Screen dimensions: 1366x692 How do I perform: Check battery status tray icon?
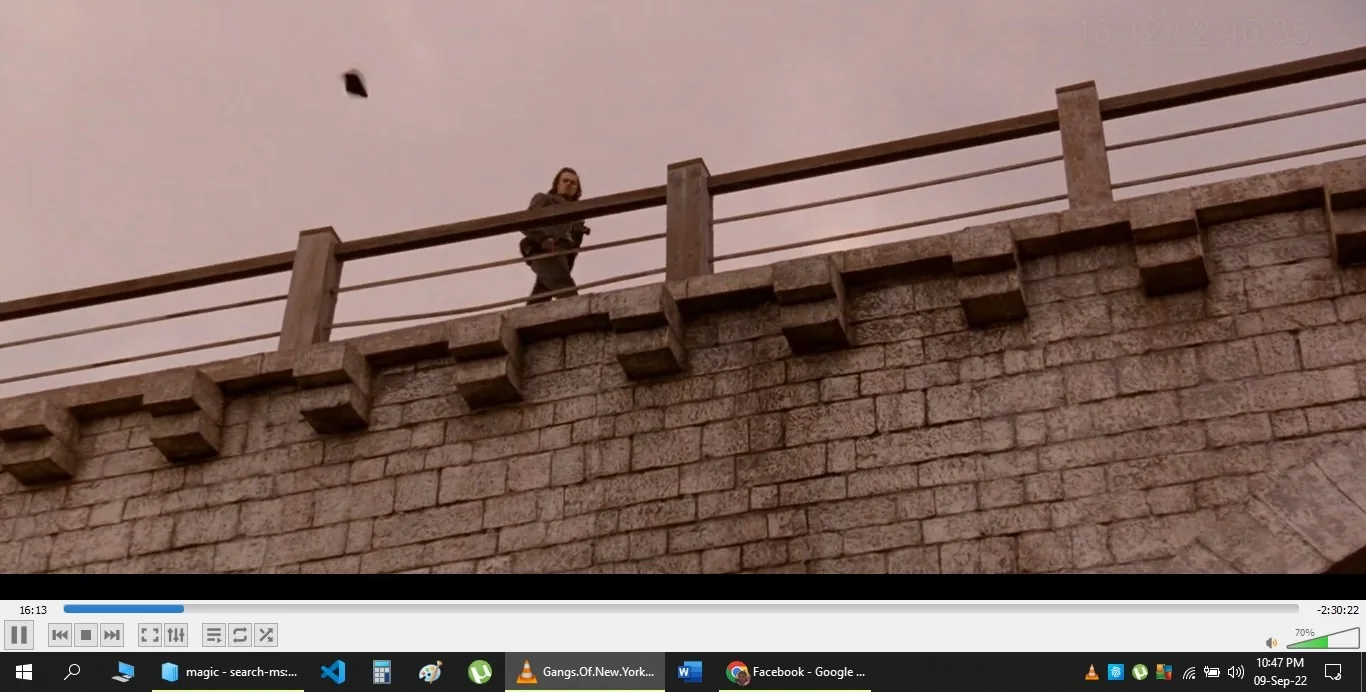[1212, 672]
